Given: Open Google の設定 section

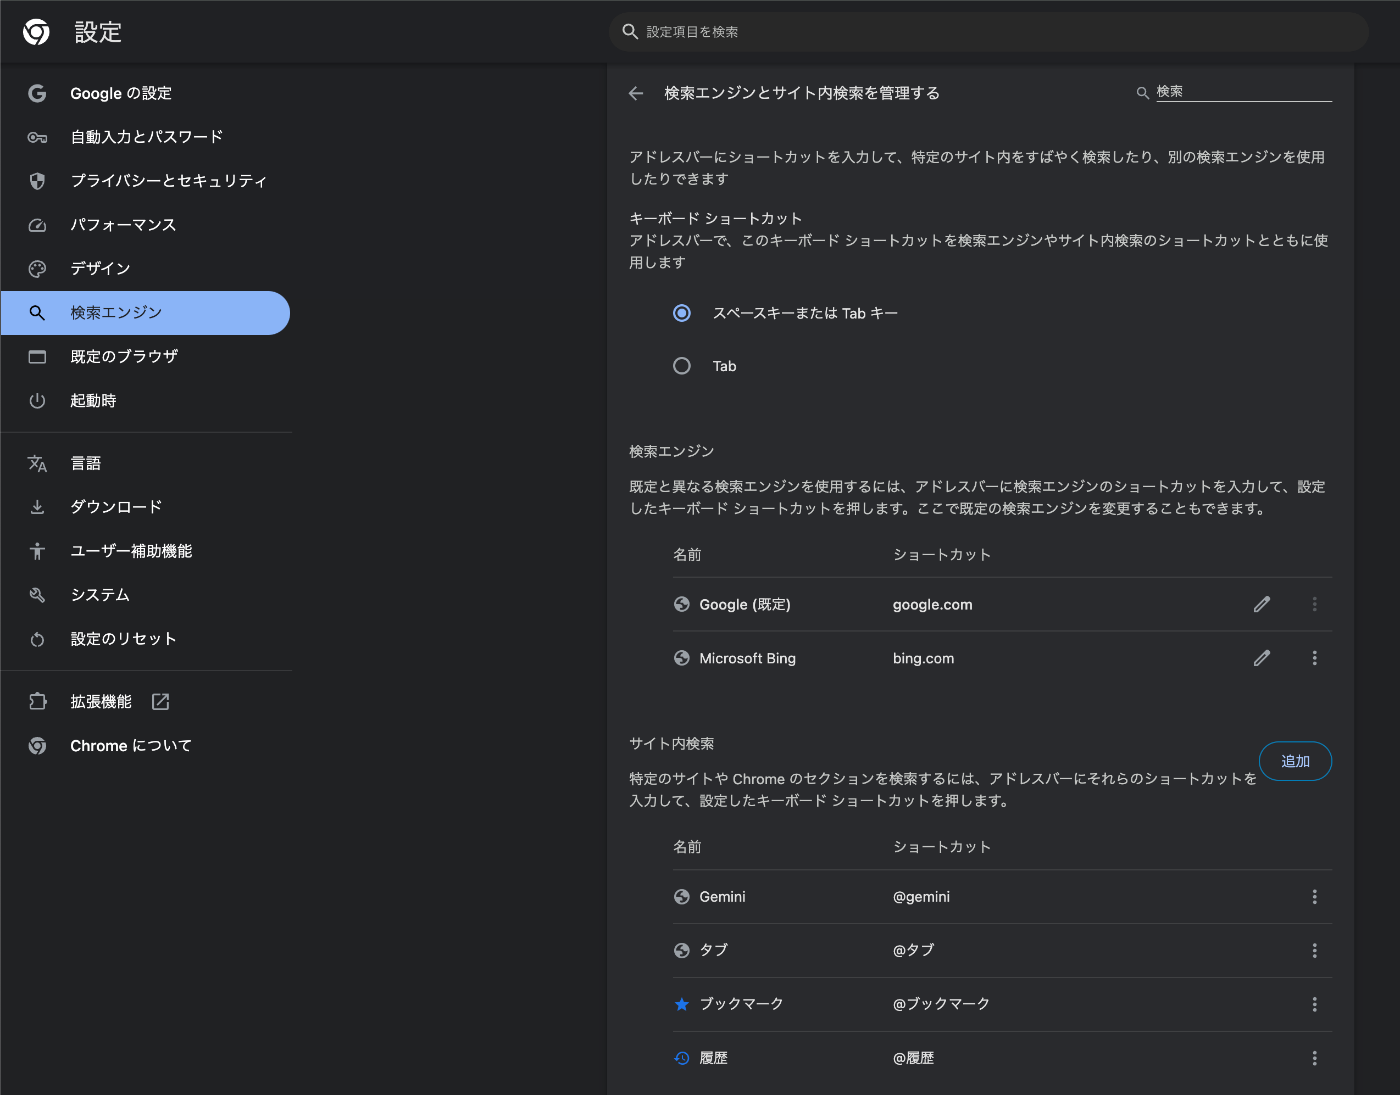Looking at the screenshot, I should pyautogui.click(x=145, y=93).
